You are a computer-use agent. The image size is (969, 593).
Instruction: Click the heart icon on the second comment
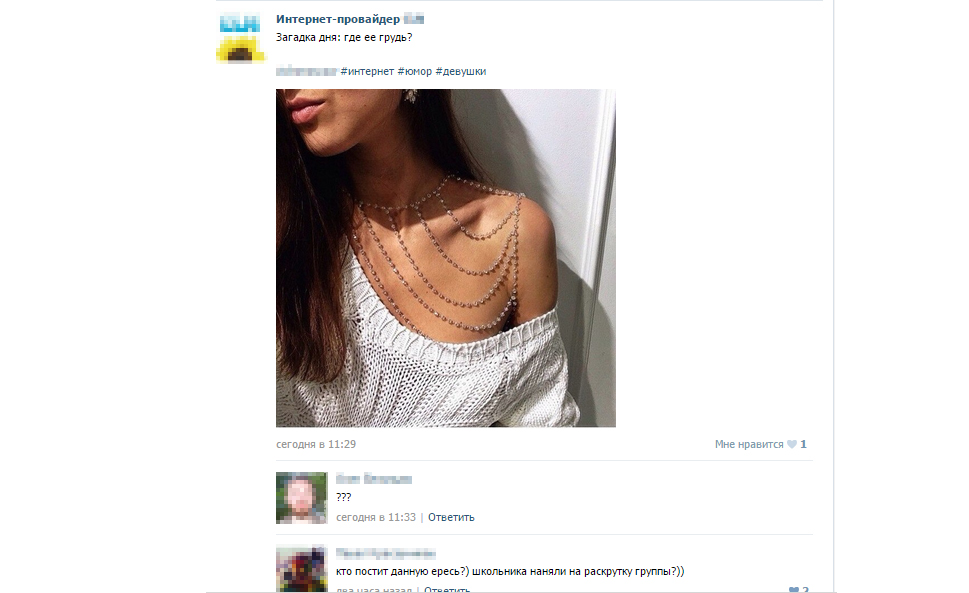[793, 590]
